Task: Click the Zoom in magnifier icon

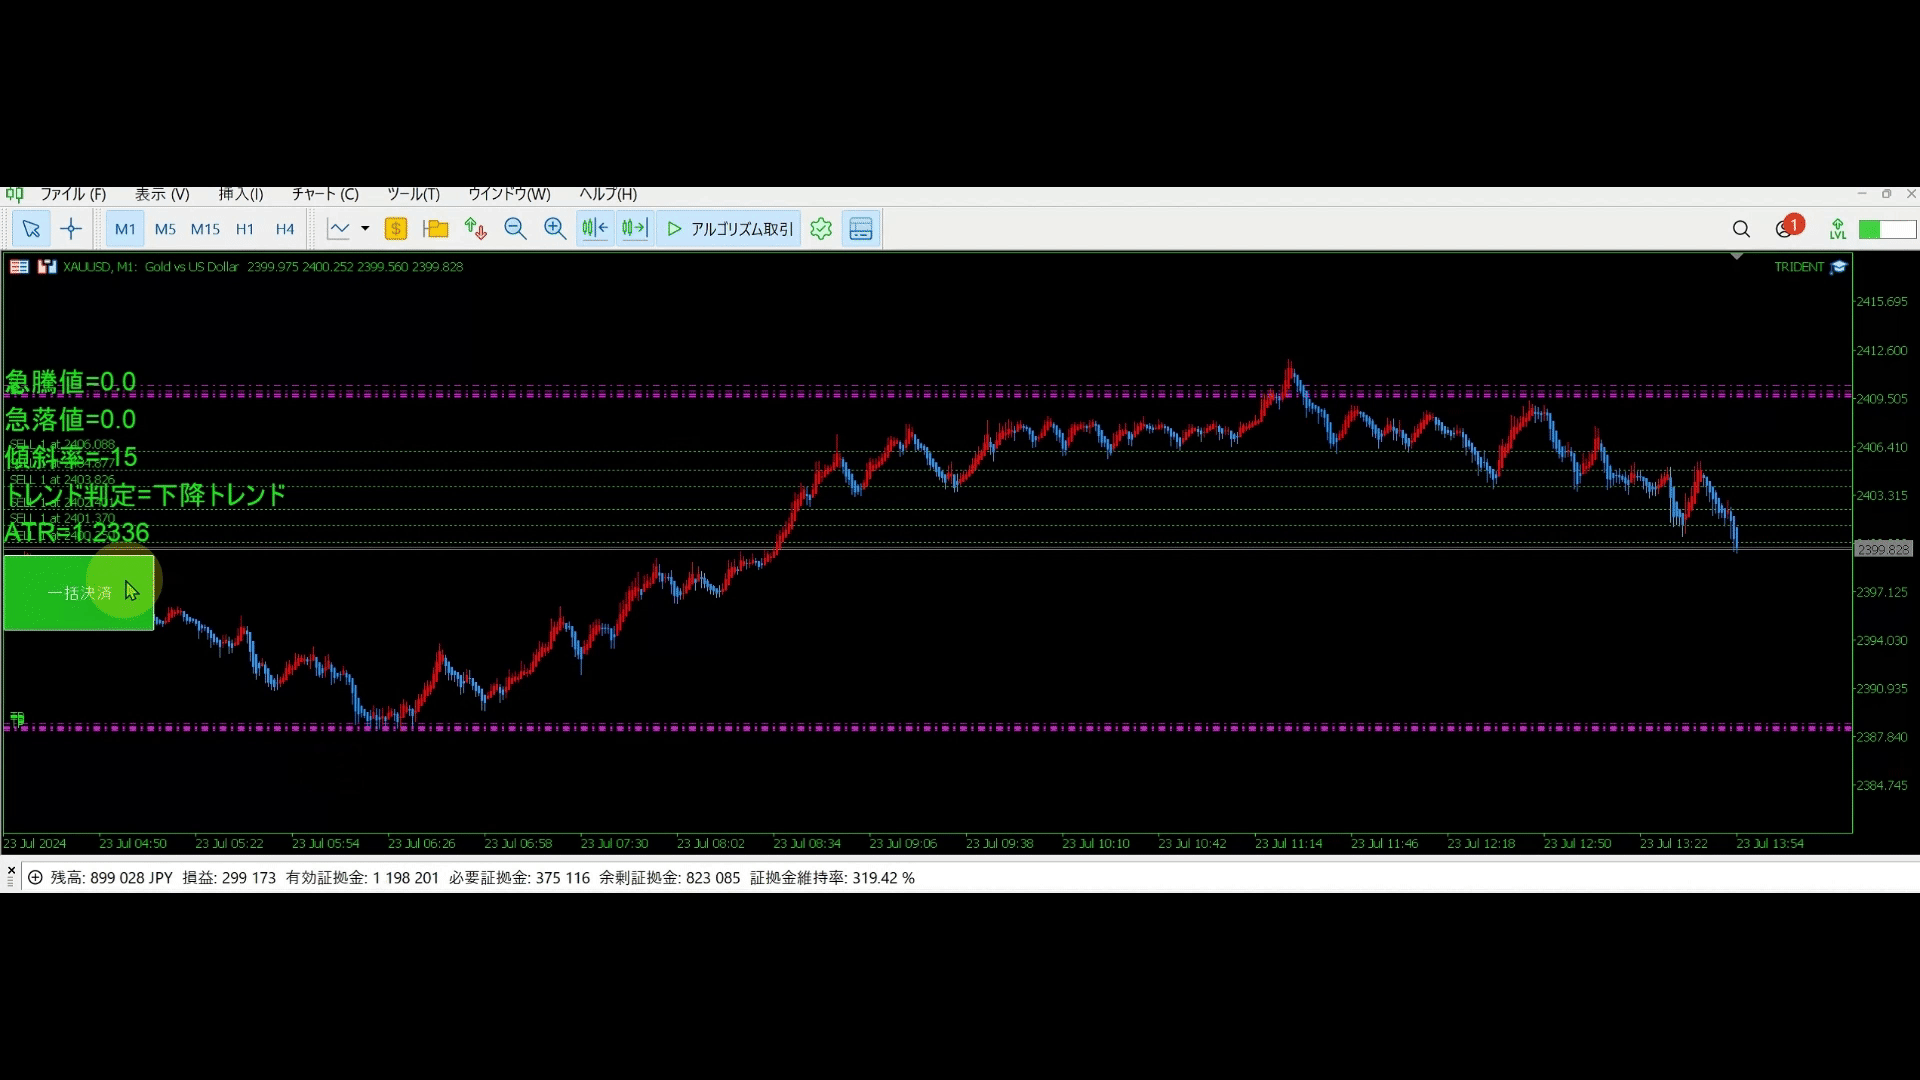Action: point(555,229)
